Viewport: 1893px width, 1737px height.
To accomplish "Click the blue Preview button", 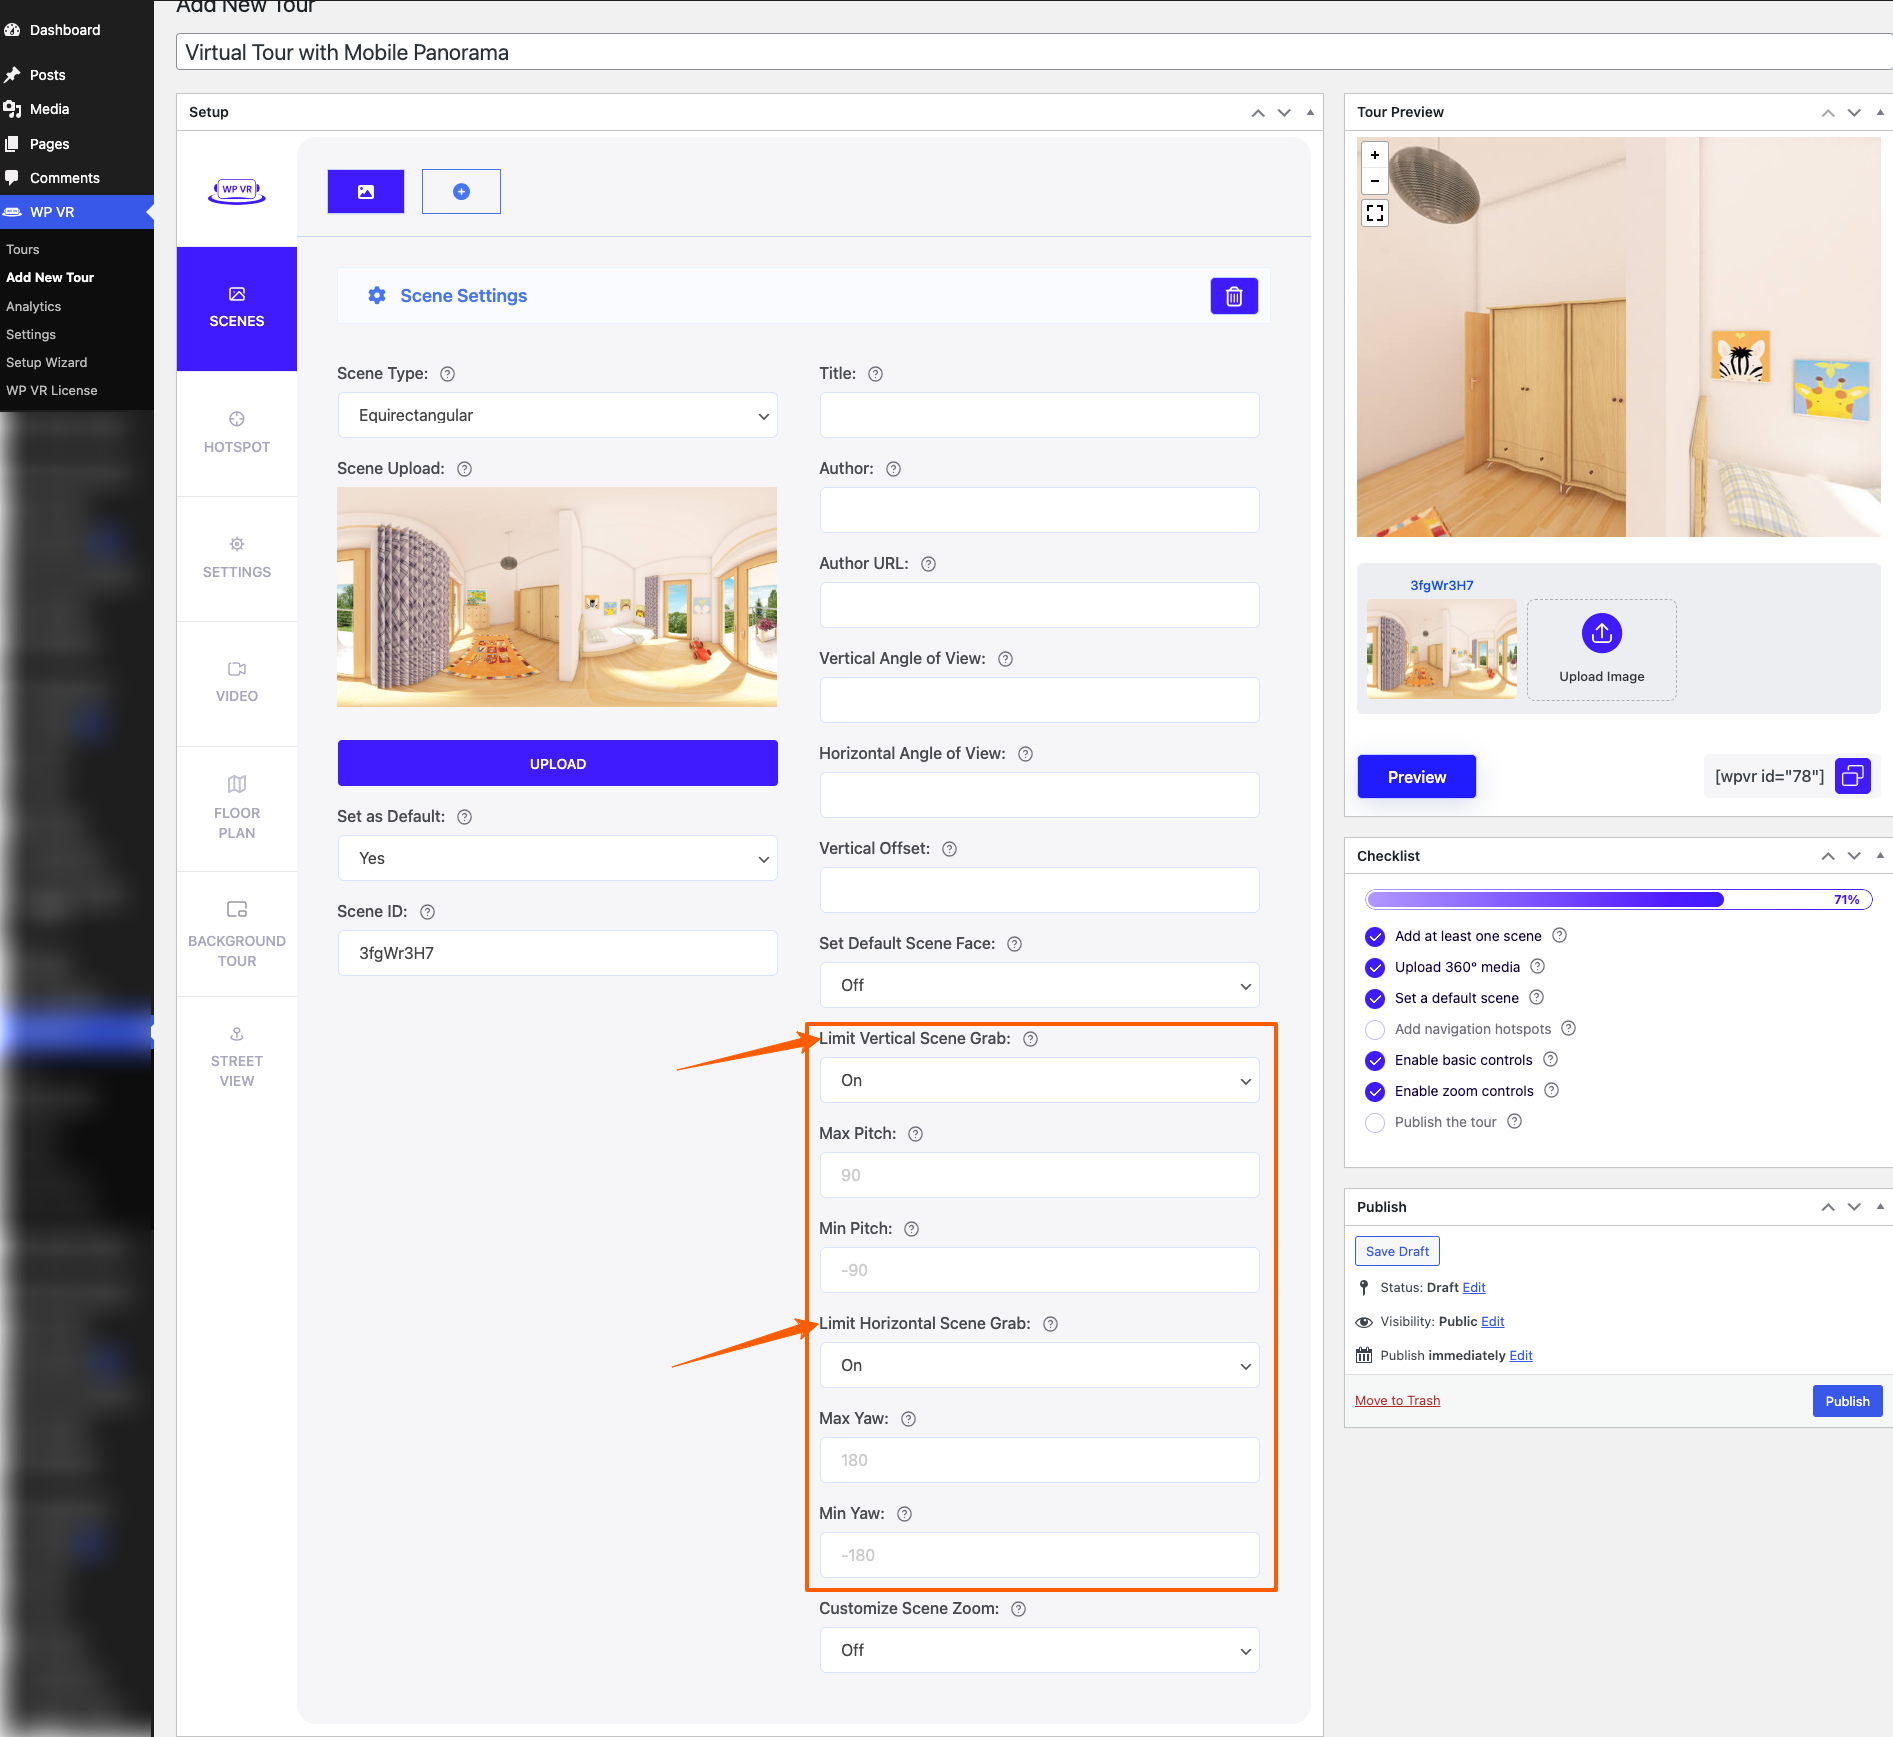I will (x=1416, y=777).
